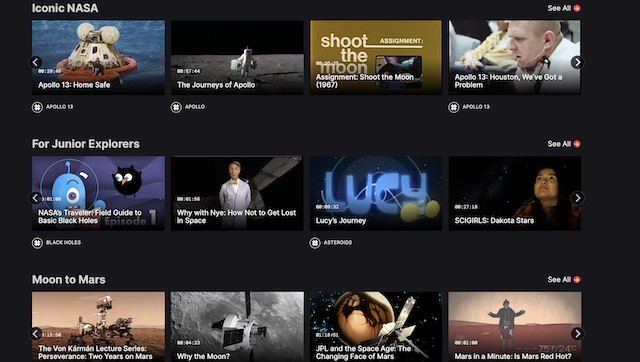
Task: Play SCIGIRLS: Dakota Stars video
Action: tap(515, 193)
